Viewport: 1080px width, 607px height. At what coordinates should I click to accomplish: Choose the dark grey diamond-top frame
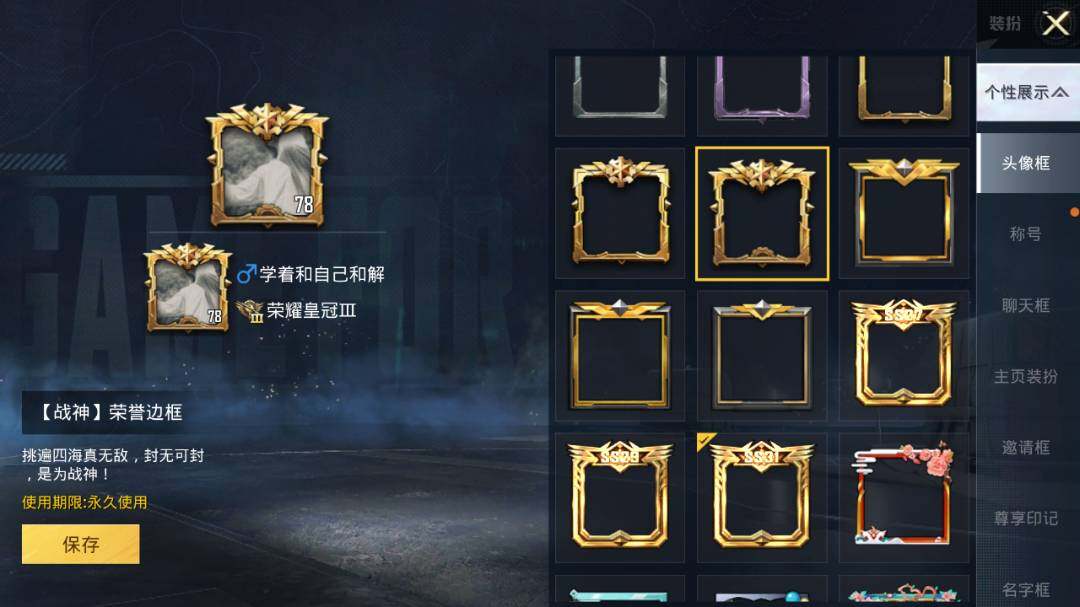pyautogui.click(x=762, y=355)
